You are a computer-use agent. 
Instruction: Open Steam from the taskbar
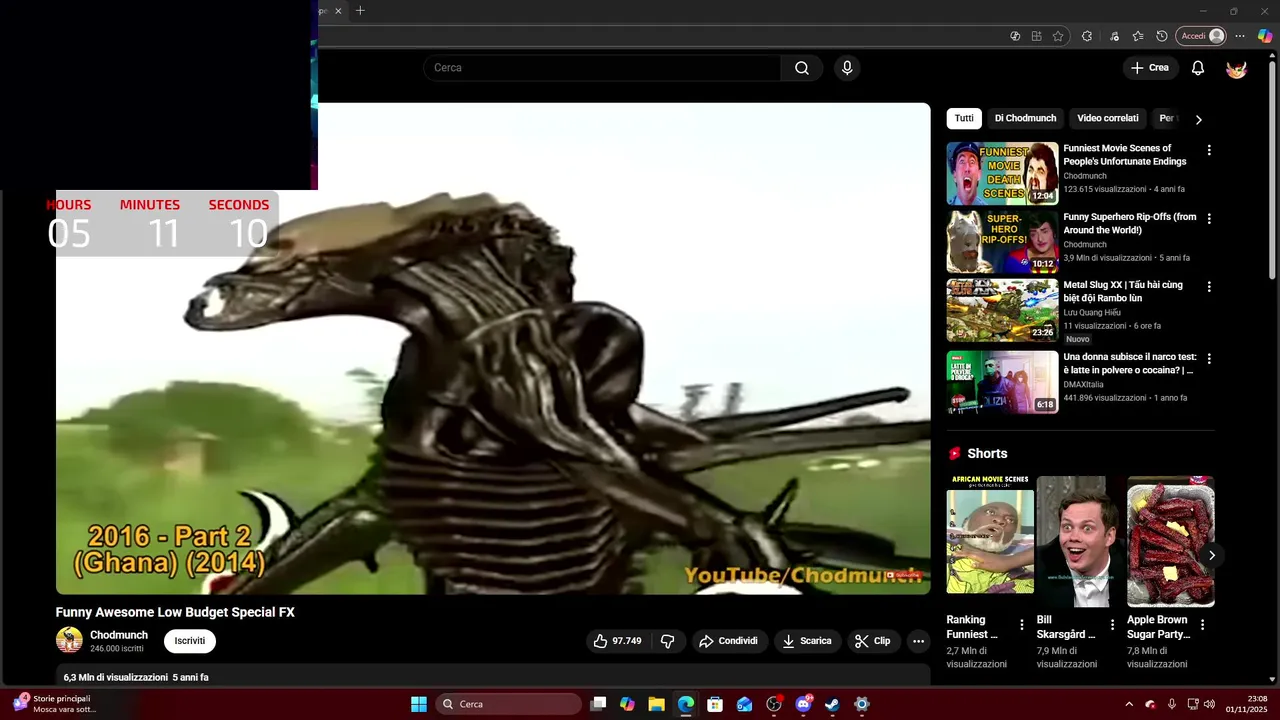832,704
